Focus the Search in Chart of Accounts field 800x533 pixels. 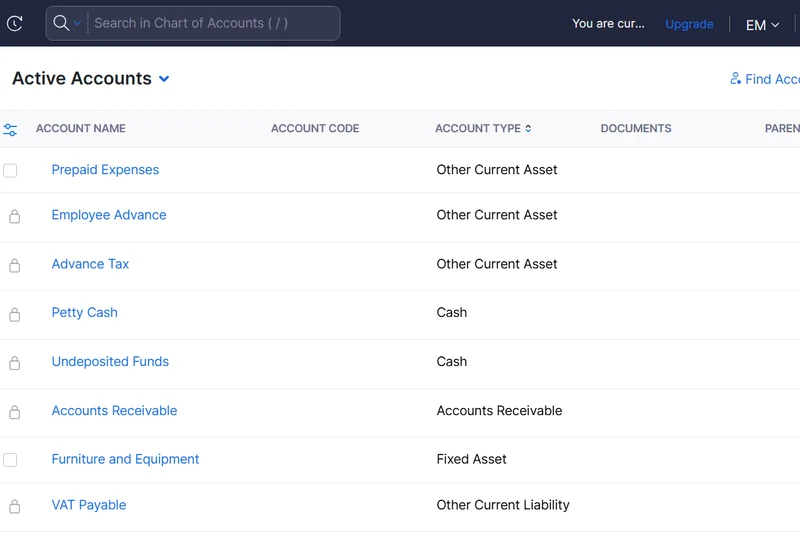pos(212,23)
